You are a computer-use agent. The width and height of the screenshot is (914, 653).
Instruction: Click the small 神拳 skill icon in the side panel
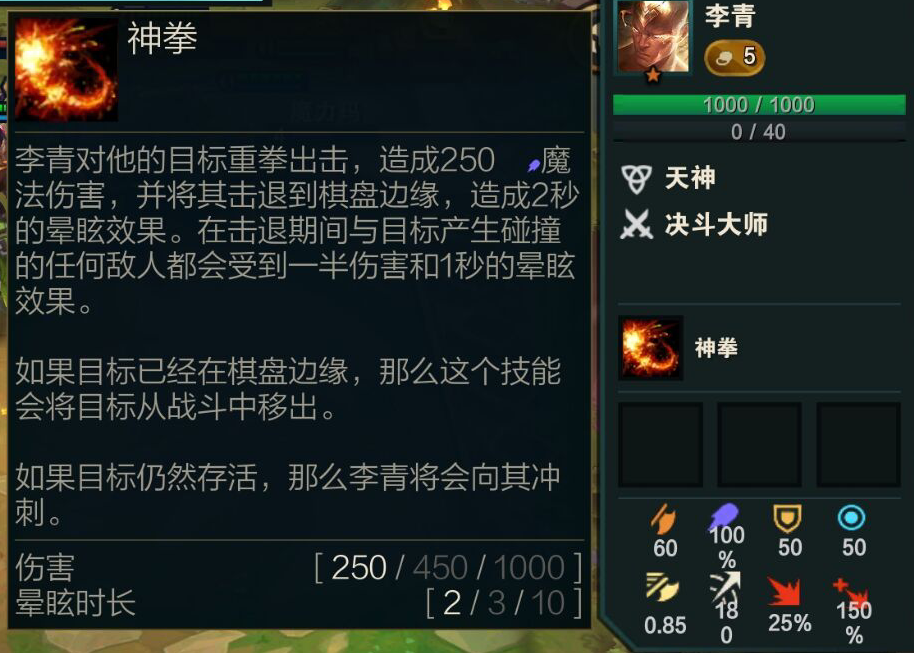click(651, 348)
